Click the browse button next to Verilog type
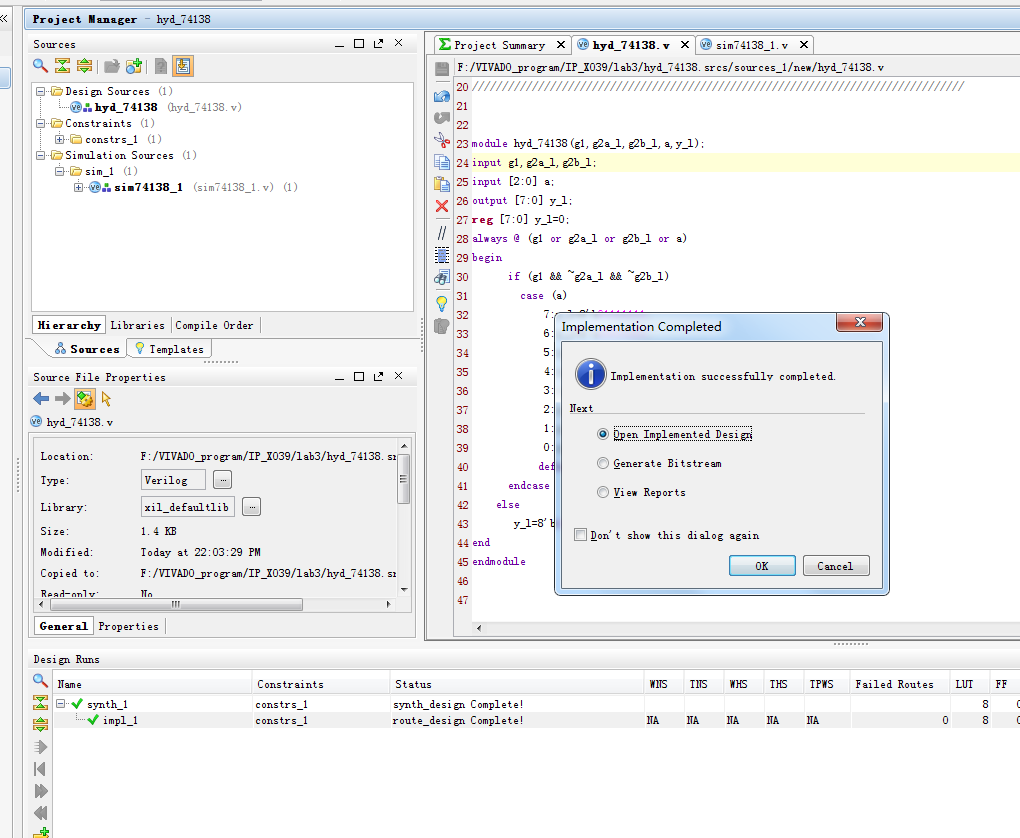 pos(223,480)
